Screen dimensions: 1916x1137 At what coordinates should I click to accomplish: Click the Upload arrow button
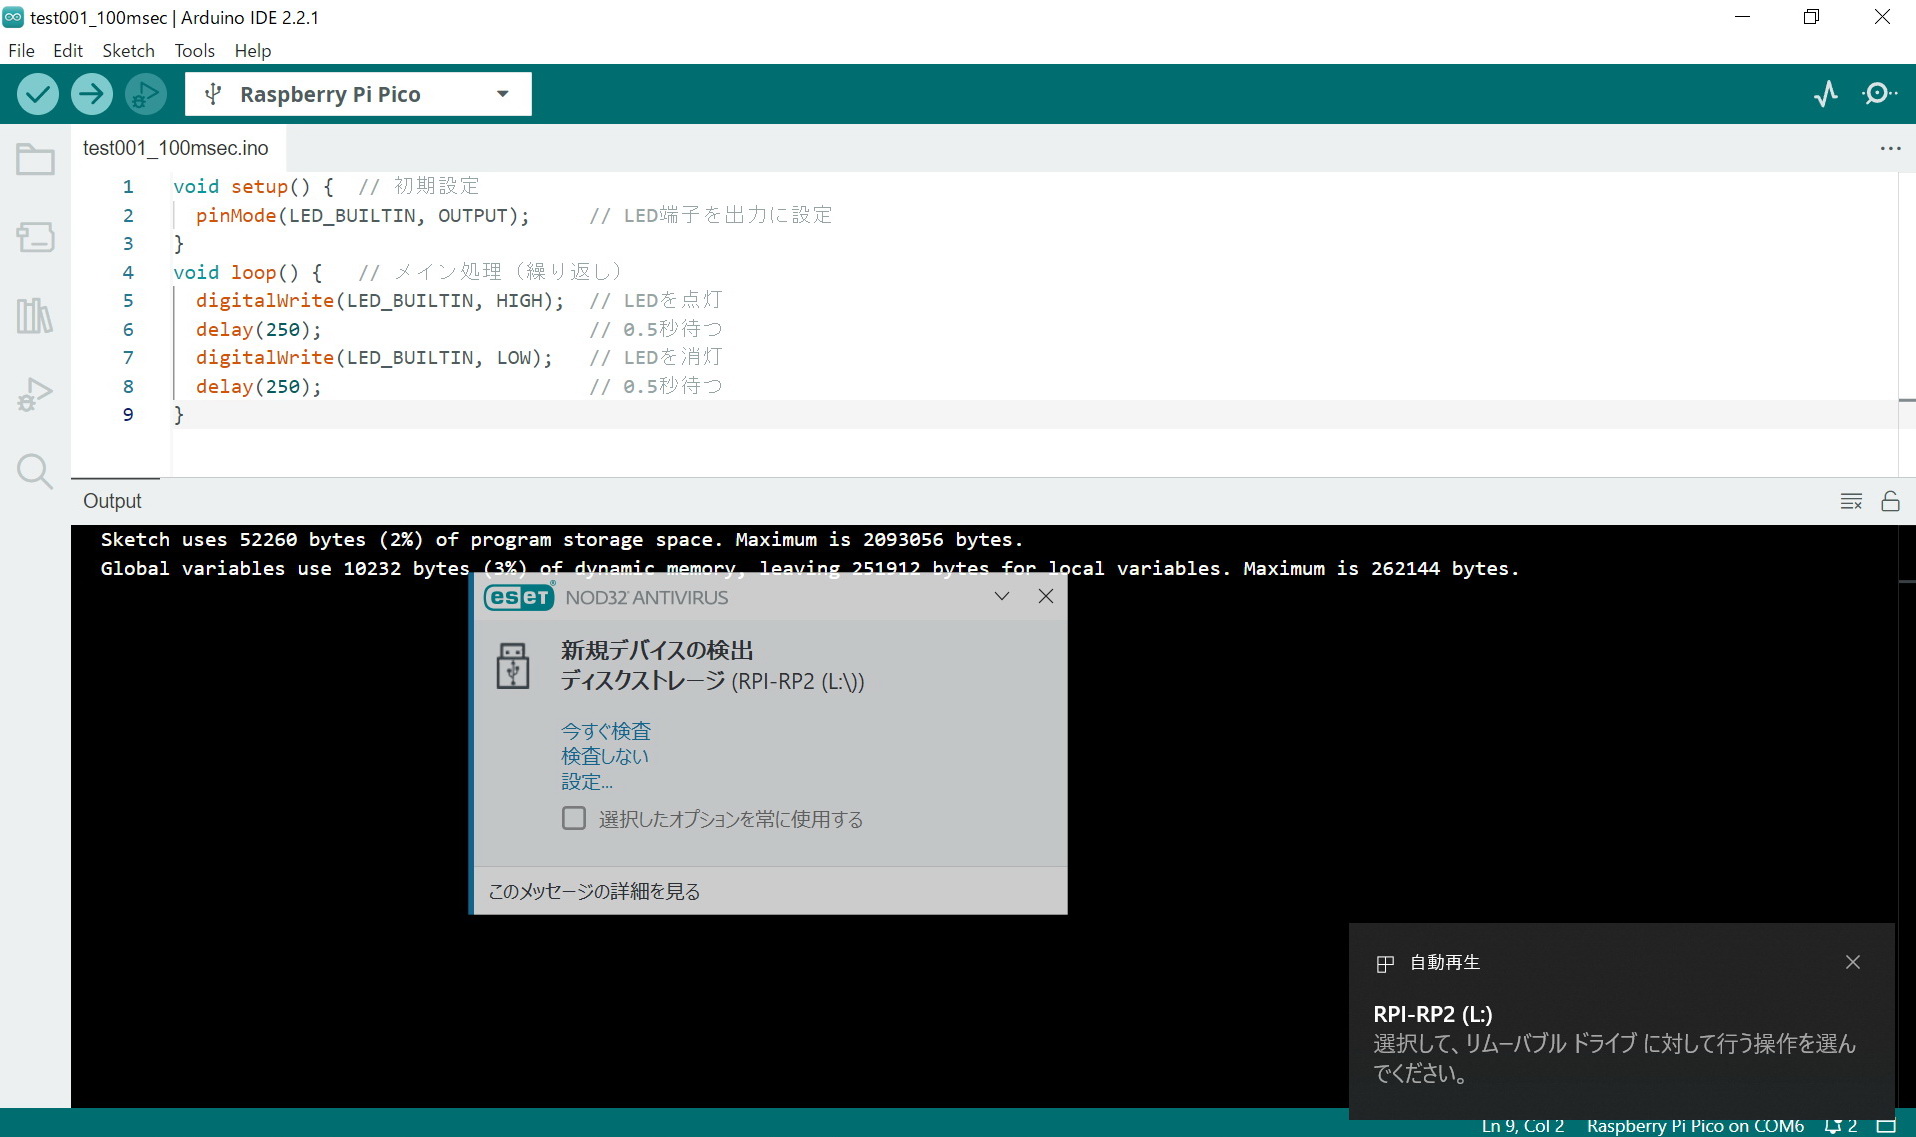point(91,94)
